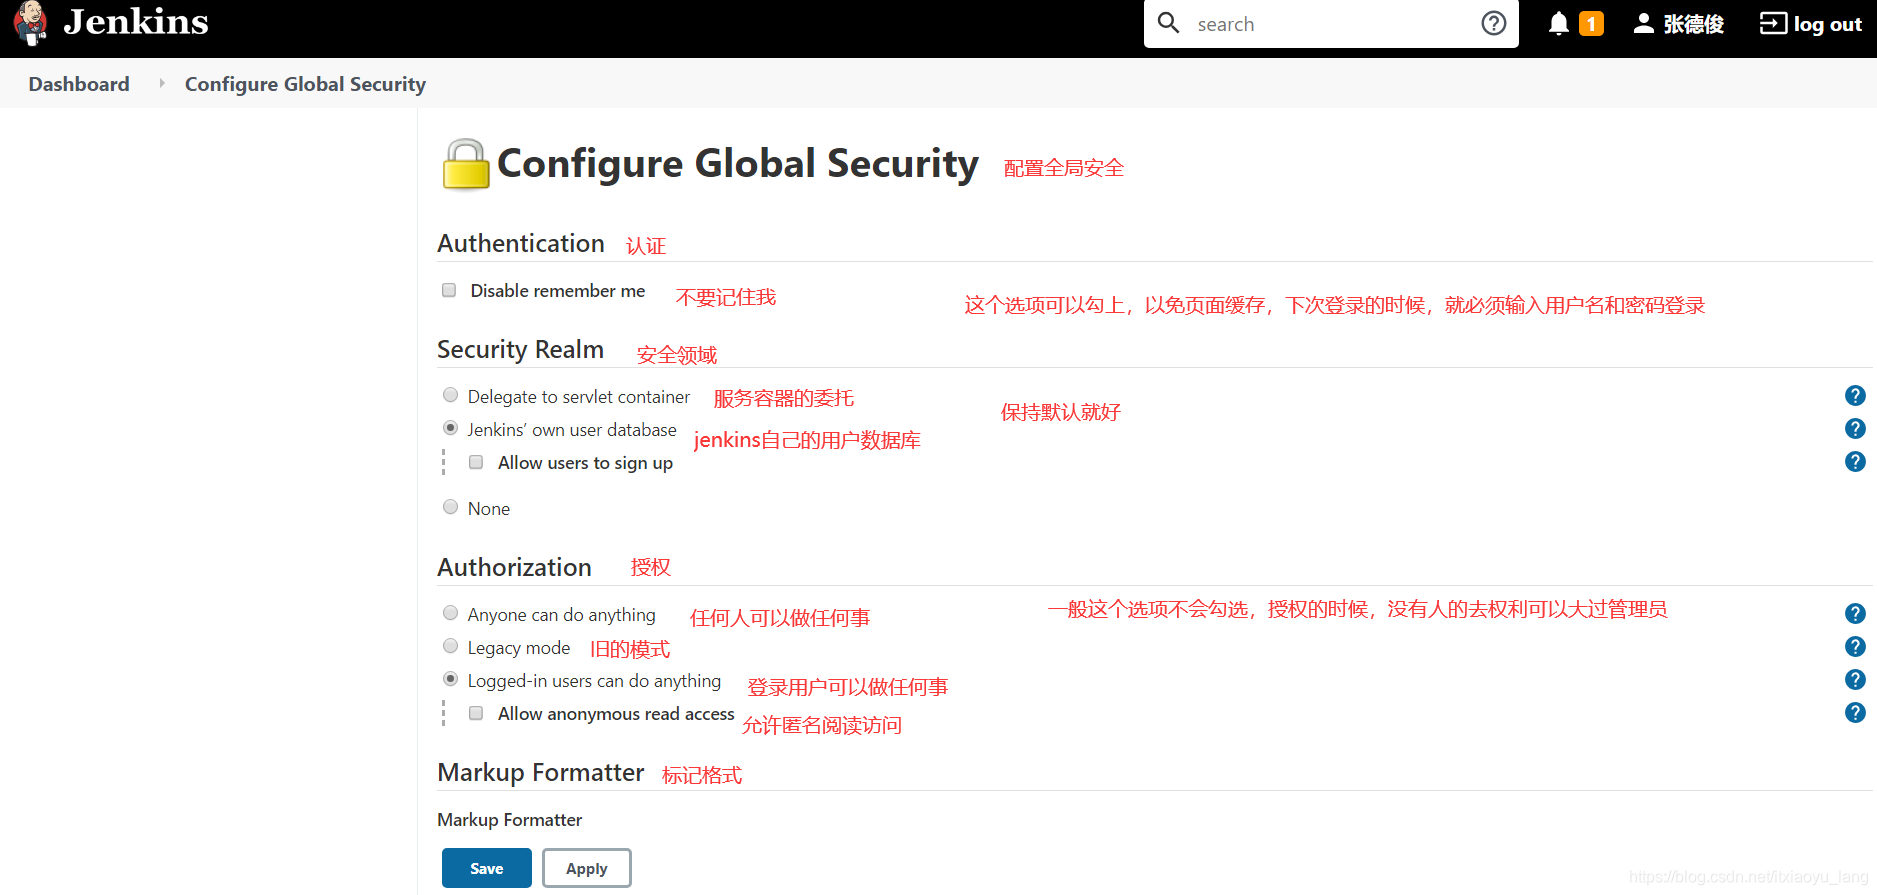The width and height of the screenshot is (1877, 895).
Task: Open help for Anyone can do anything
Action: click(1855, 614)
